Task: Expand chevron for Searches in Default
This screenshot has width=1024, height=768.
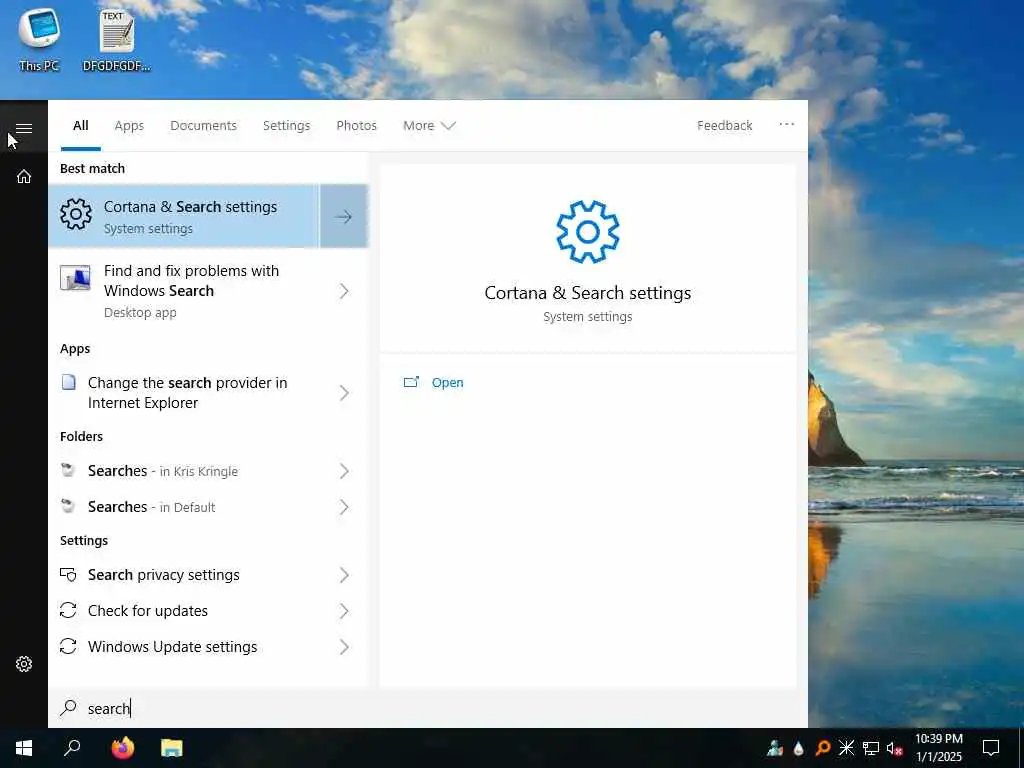Action: click(x=344, y=507)
